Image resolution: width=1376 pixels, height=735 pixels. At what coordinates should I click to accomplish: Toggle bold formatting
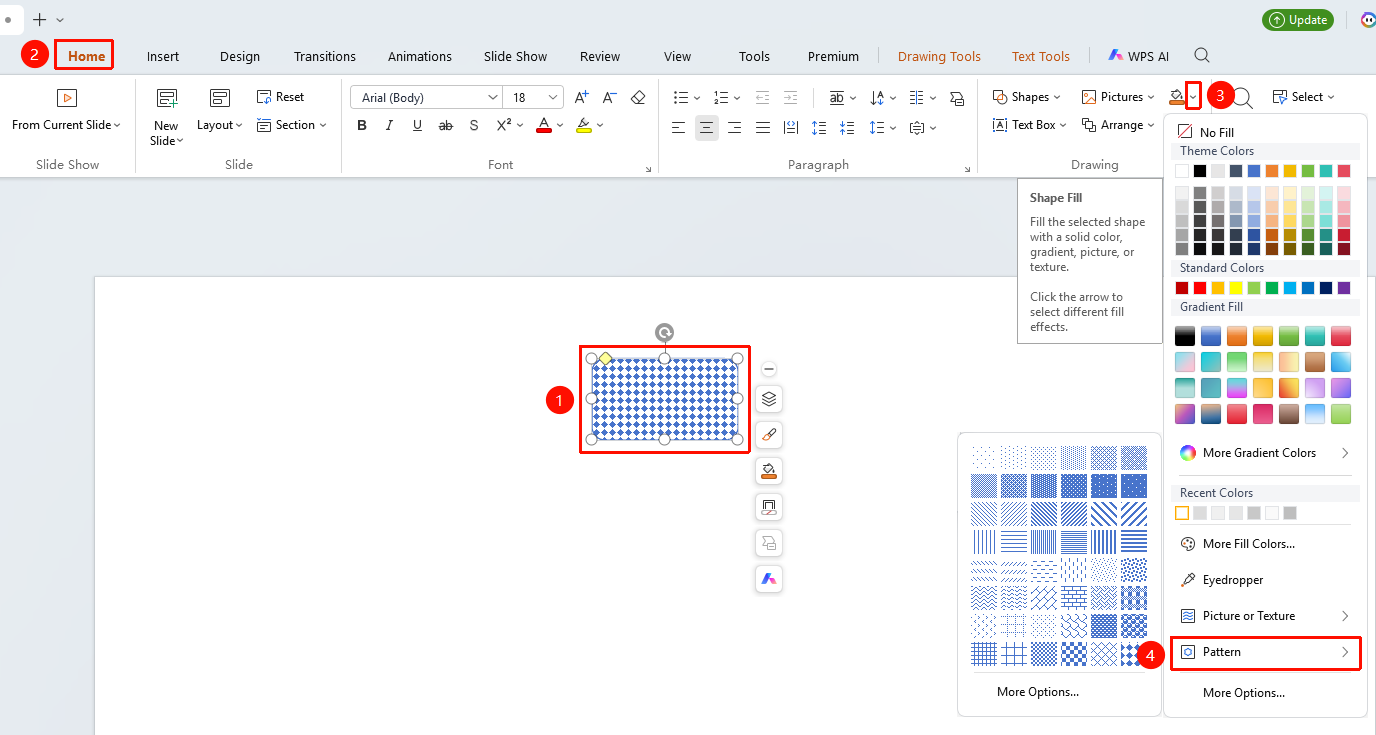tap(362, 125)
